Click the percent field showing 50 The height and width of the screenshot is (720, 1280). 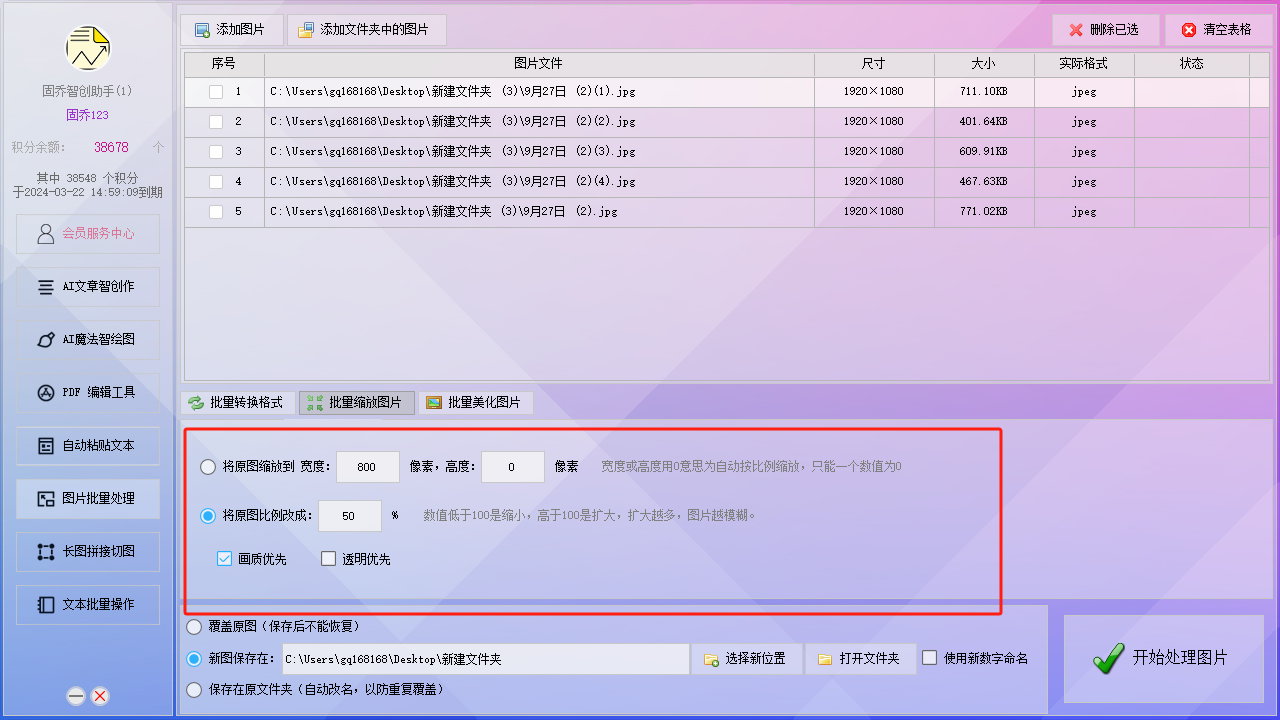[x=350, y=516]
